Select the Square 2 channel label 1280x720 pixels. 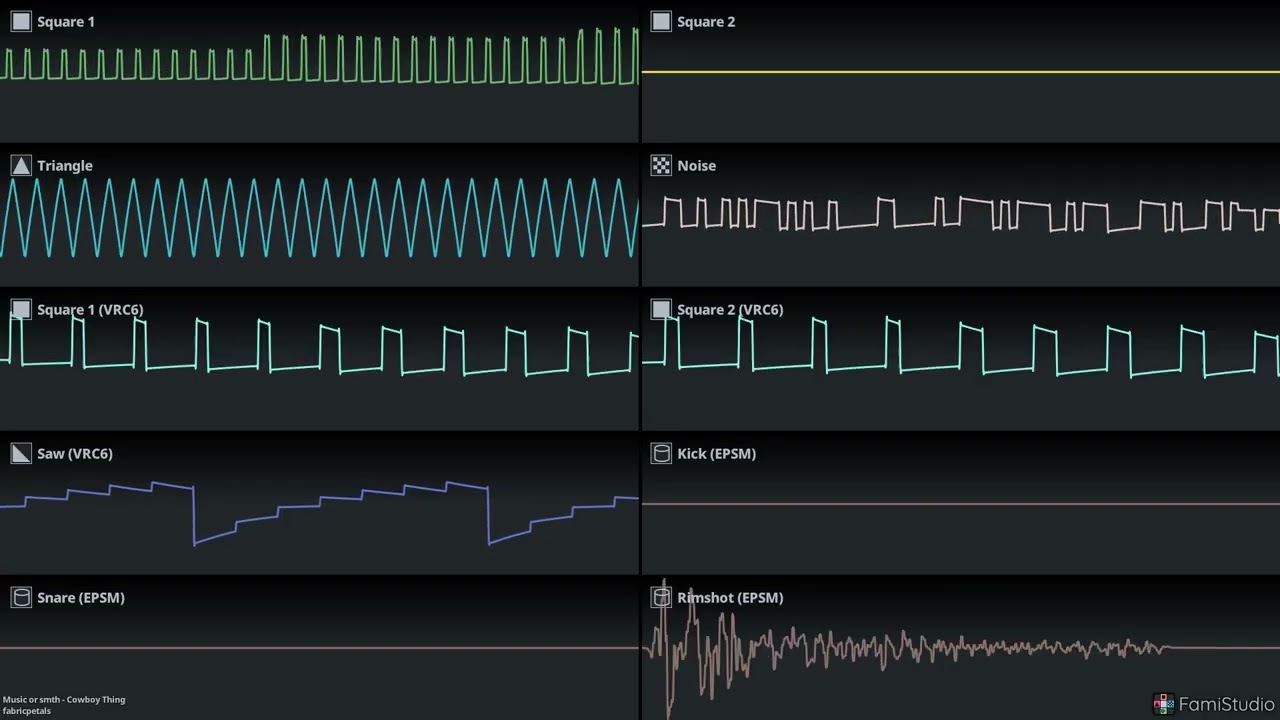pyautogui.click(x=706, y=22)
